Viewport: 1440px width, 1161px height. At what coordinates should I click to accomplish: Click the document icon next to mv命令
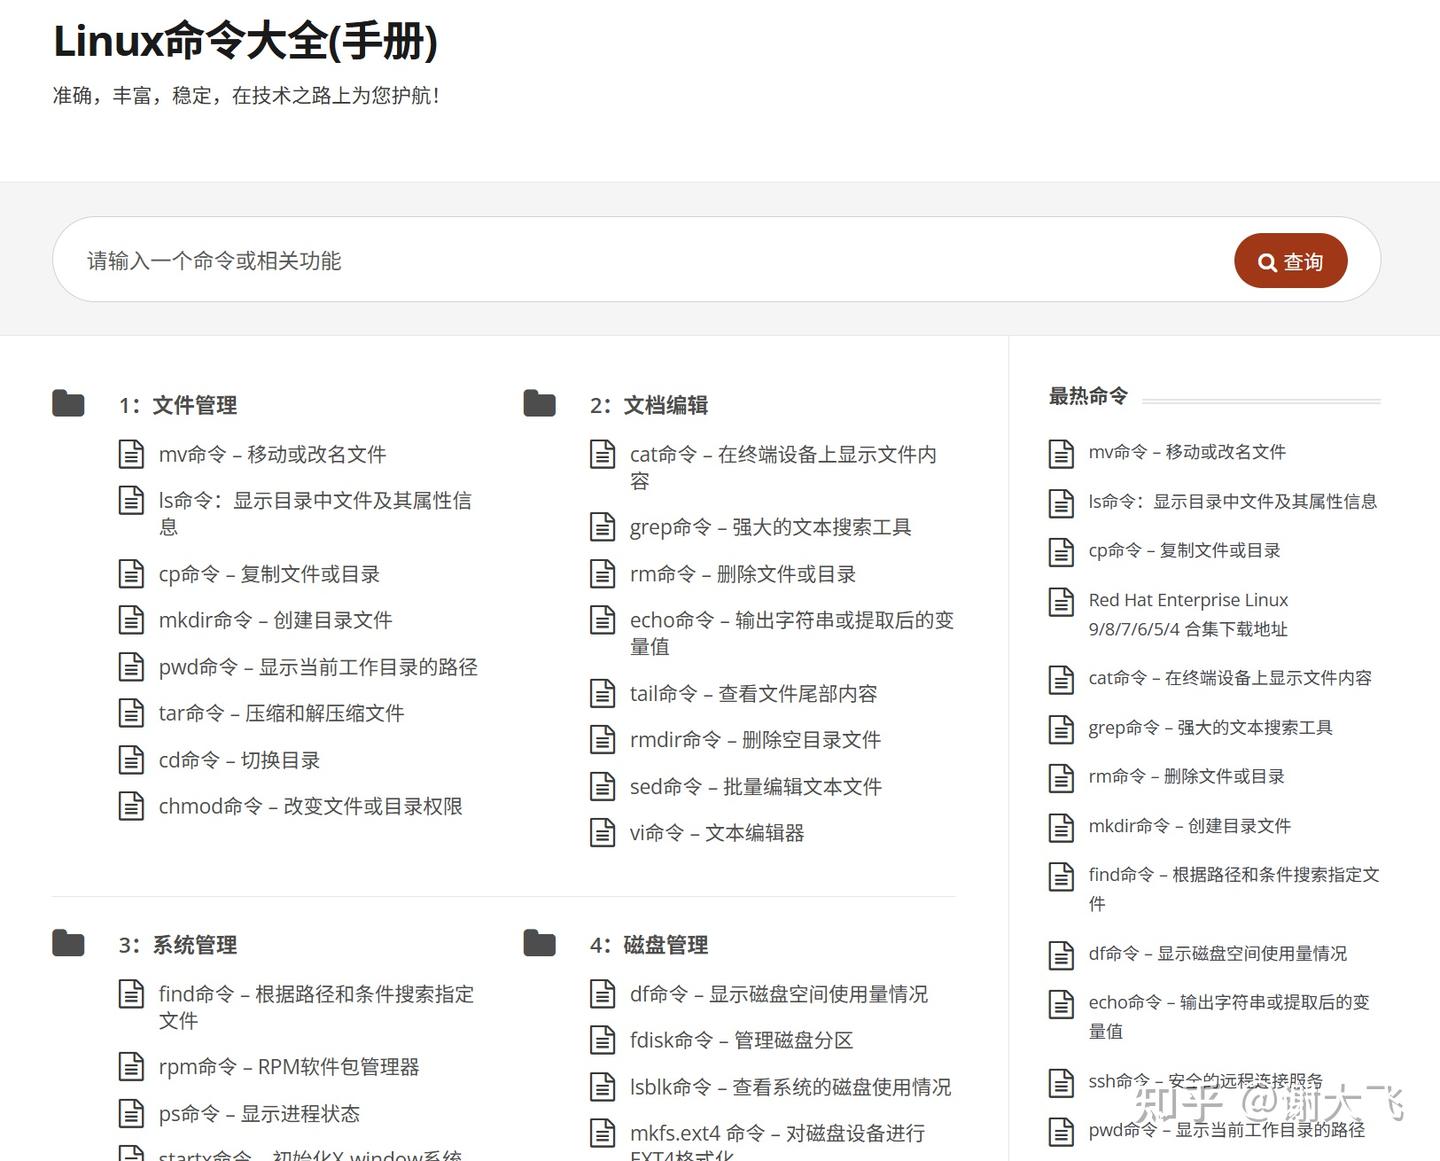(x=133, y=453)
